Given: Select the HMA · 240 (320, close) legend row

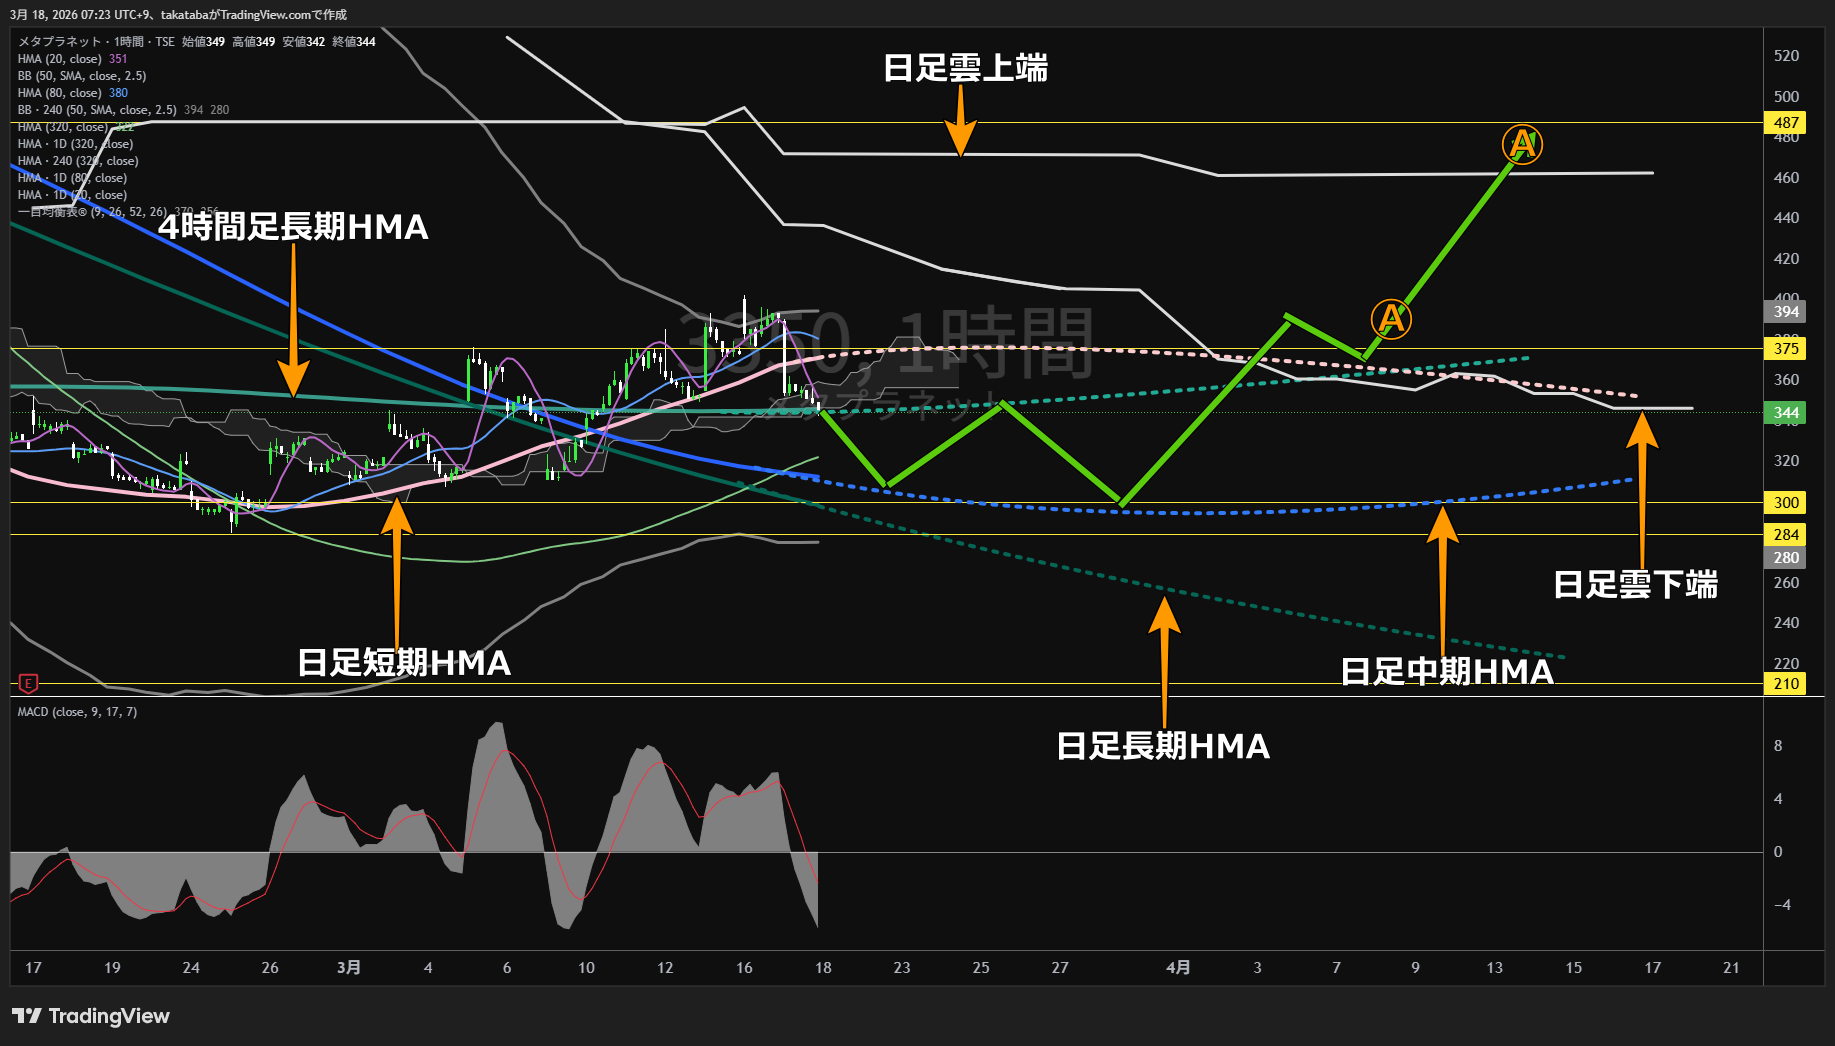Looking at the screenshot, I should tap(78, 161).
